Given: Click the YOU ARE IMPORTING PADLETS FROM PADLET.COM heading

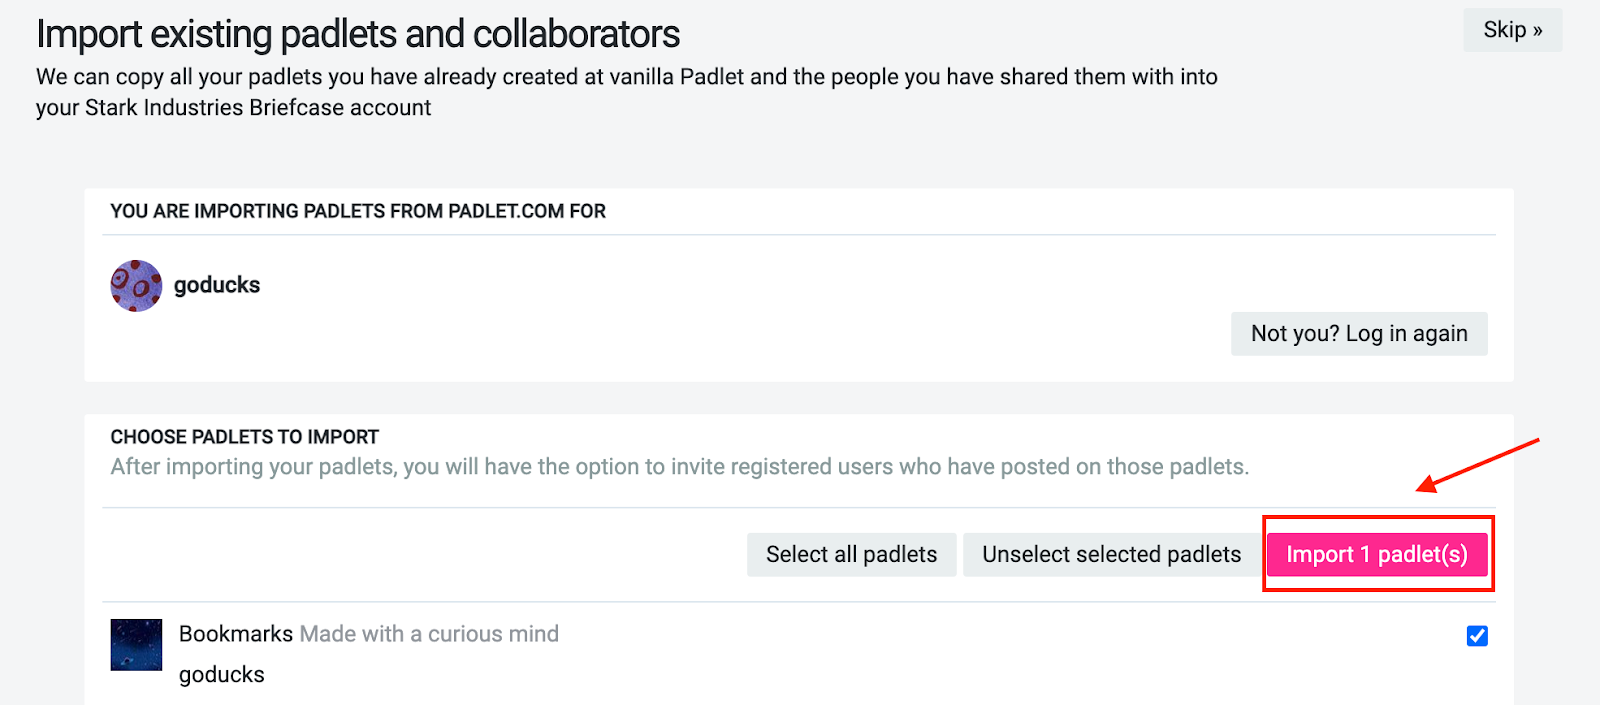Looking at the screenshot, I should pyautogui.click(x=358, y=211).
